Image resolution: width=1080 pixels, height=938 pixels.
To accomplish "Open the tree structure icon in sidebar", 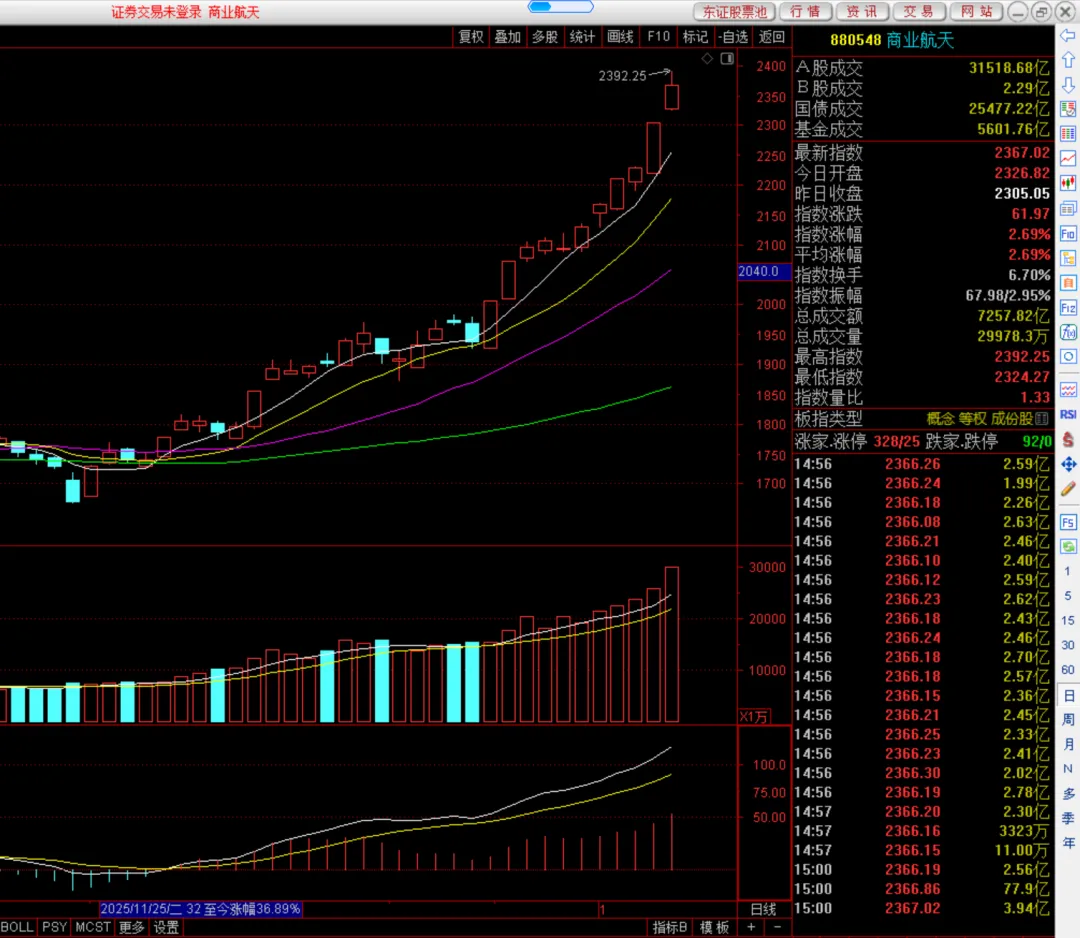I will (x=1068, y=258).
